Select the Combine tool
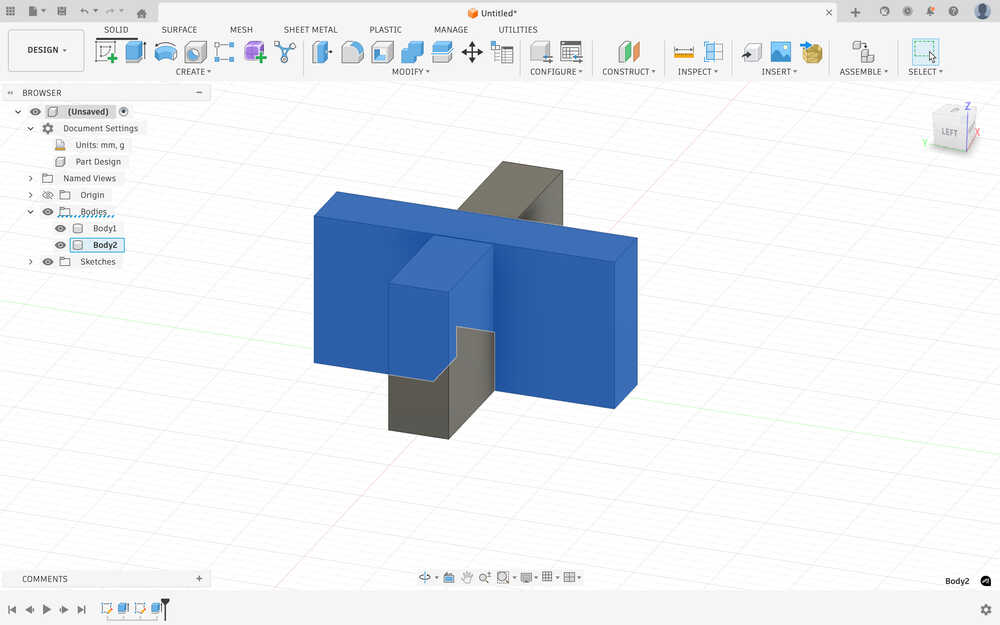The width and height of the screenshot is (1000, 625). pos(412,52)
